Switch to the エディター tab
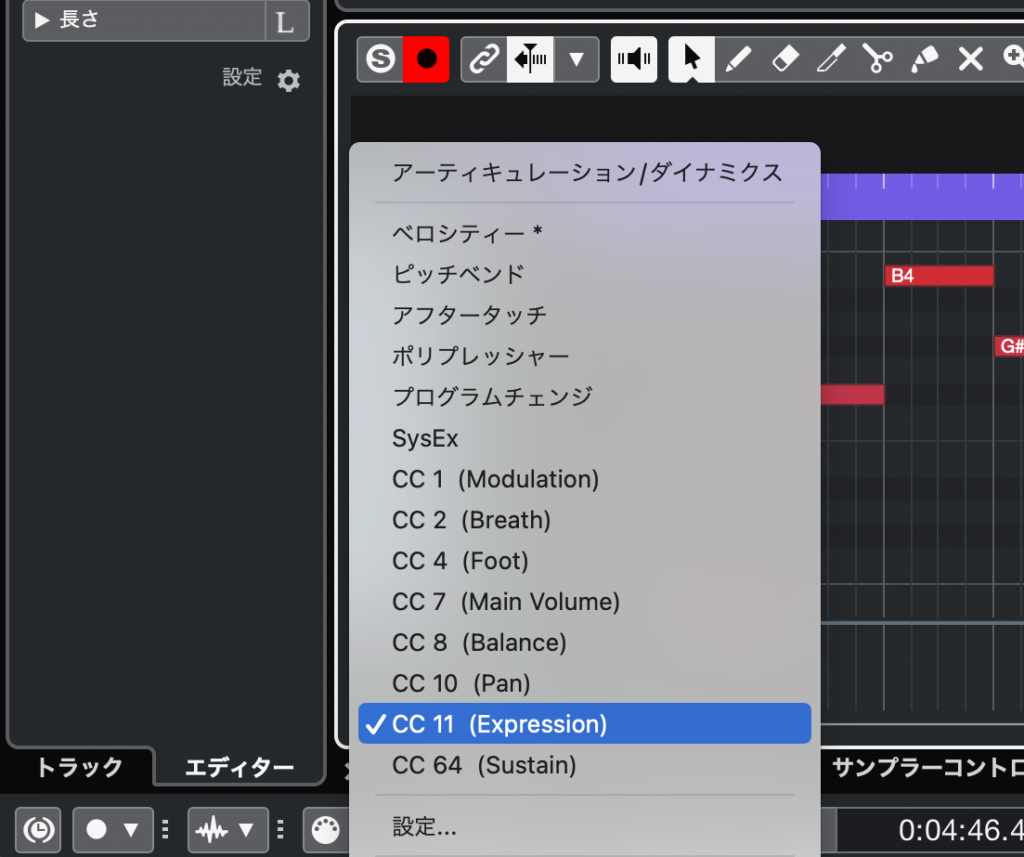The width and height of the screenshot is (1024, 857). (240, 768)
